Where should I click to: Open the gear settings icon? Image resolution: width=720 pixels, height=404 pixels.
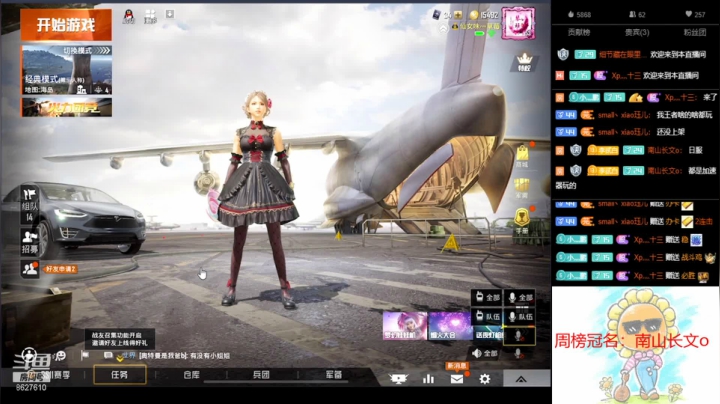click(484, 379)
